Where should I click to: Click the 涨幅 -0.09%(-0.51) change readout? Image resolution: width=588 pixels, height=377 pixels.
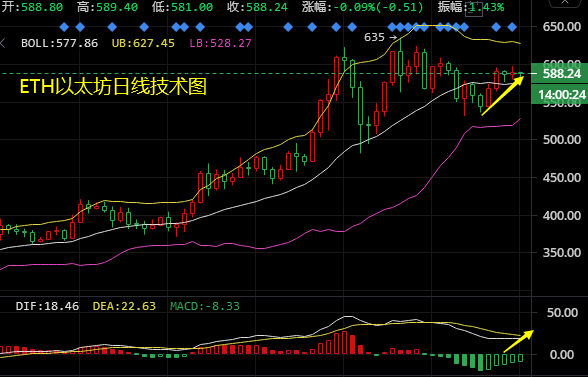click(363, 7)
